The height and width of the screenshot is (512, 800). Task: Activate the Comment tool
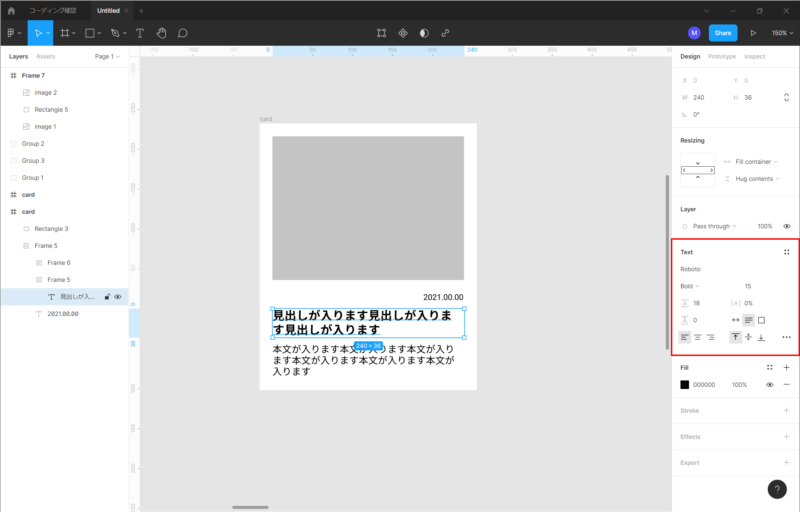[183, 33]
